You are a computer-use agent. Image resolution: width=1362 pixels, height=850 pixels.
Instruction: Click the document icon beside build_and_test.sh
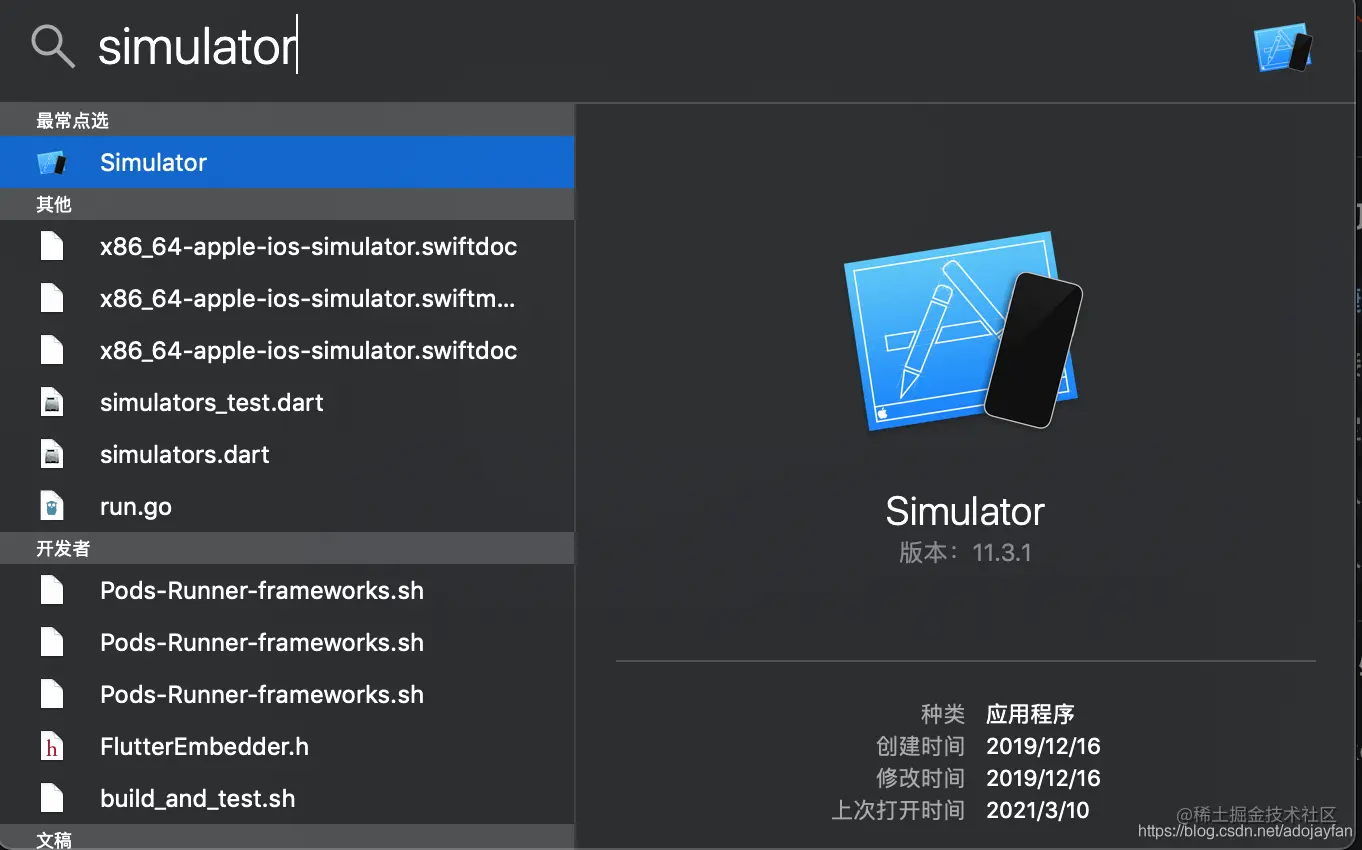coord(52,798)
